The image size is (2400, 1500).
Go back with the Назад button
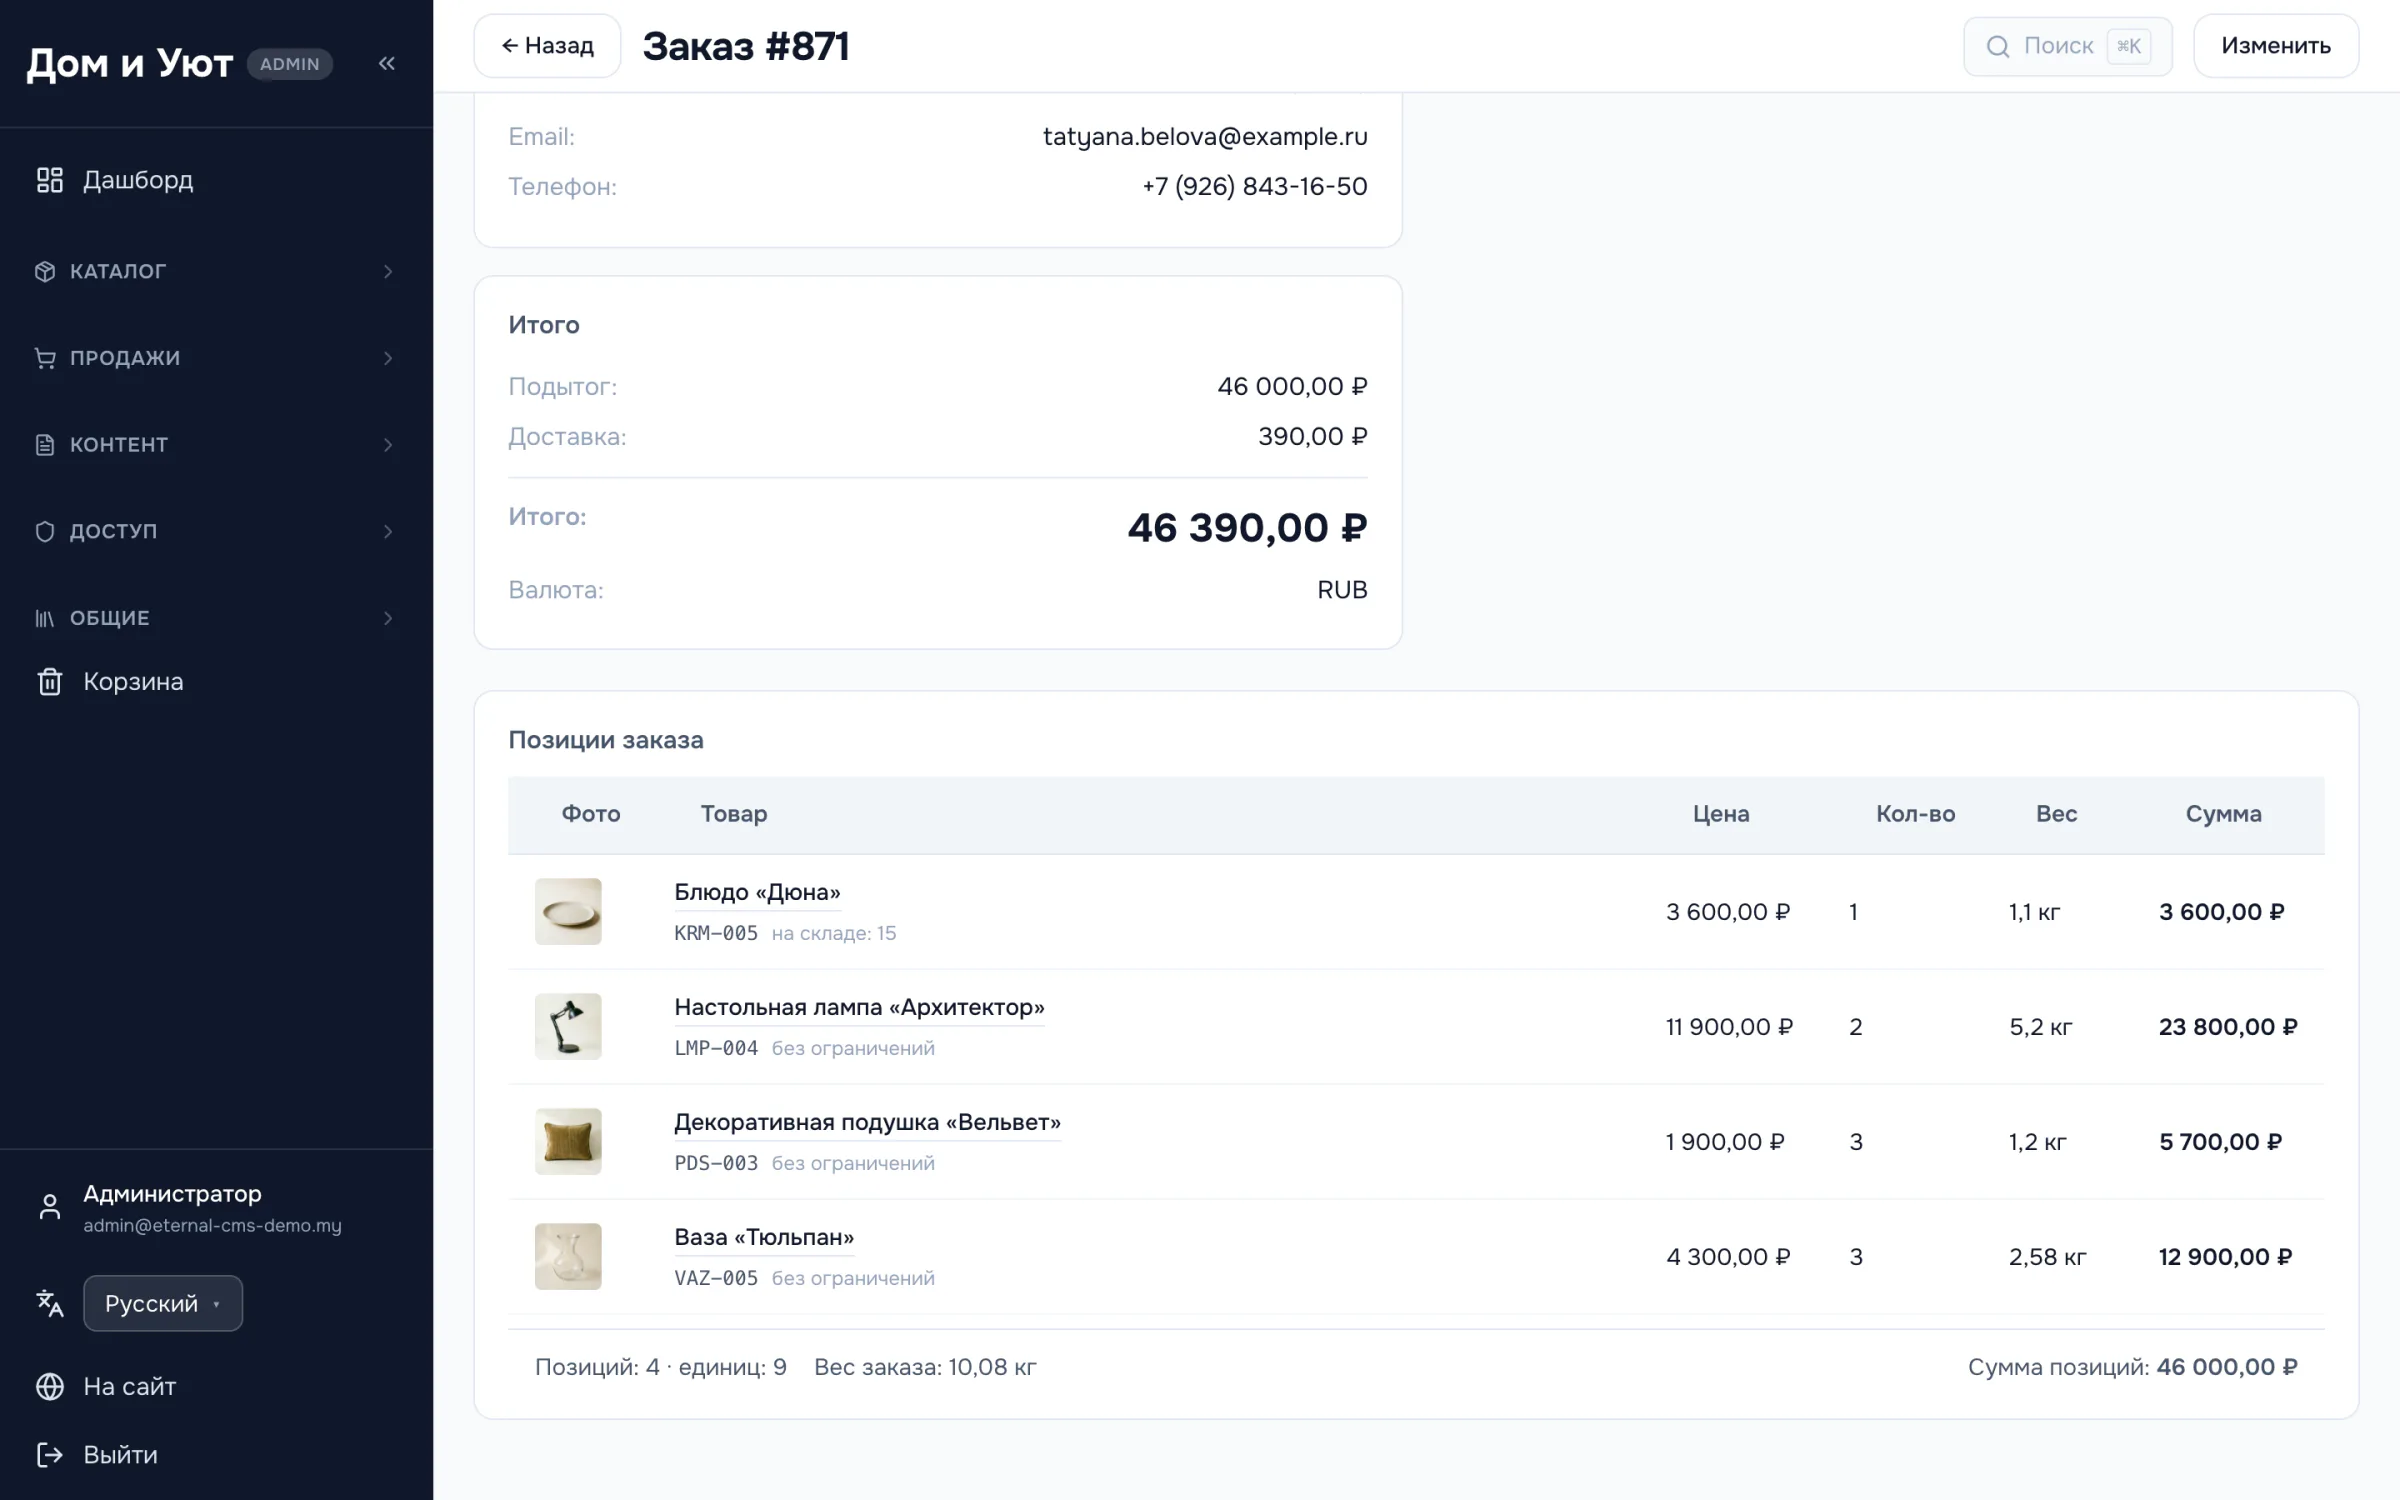point(547,46)
